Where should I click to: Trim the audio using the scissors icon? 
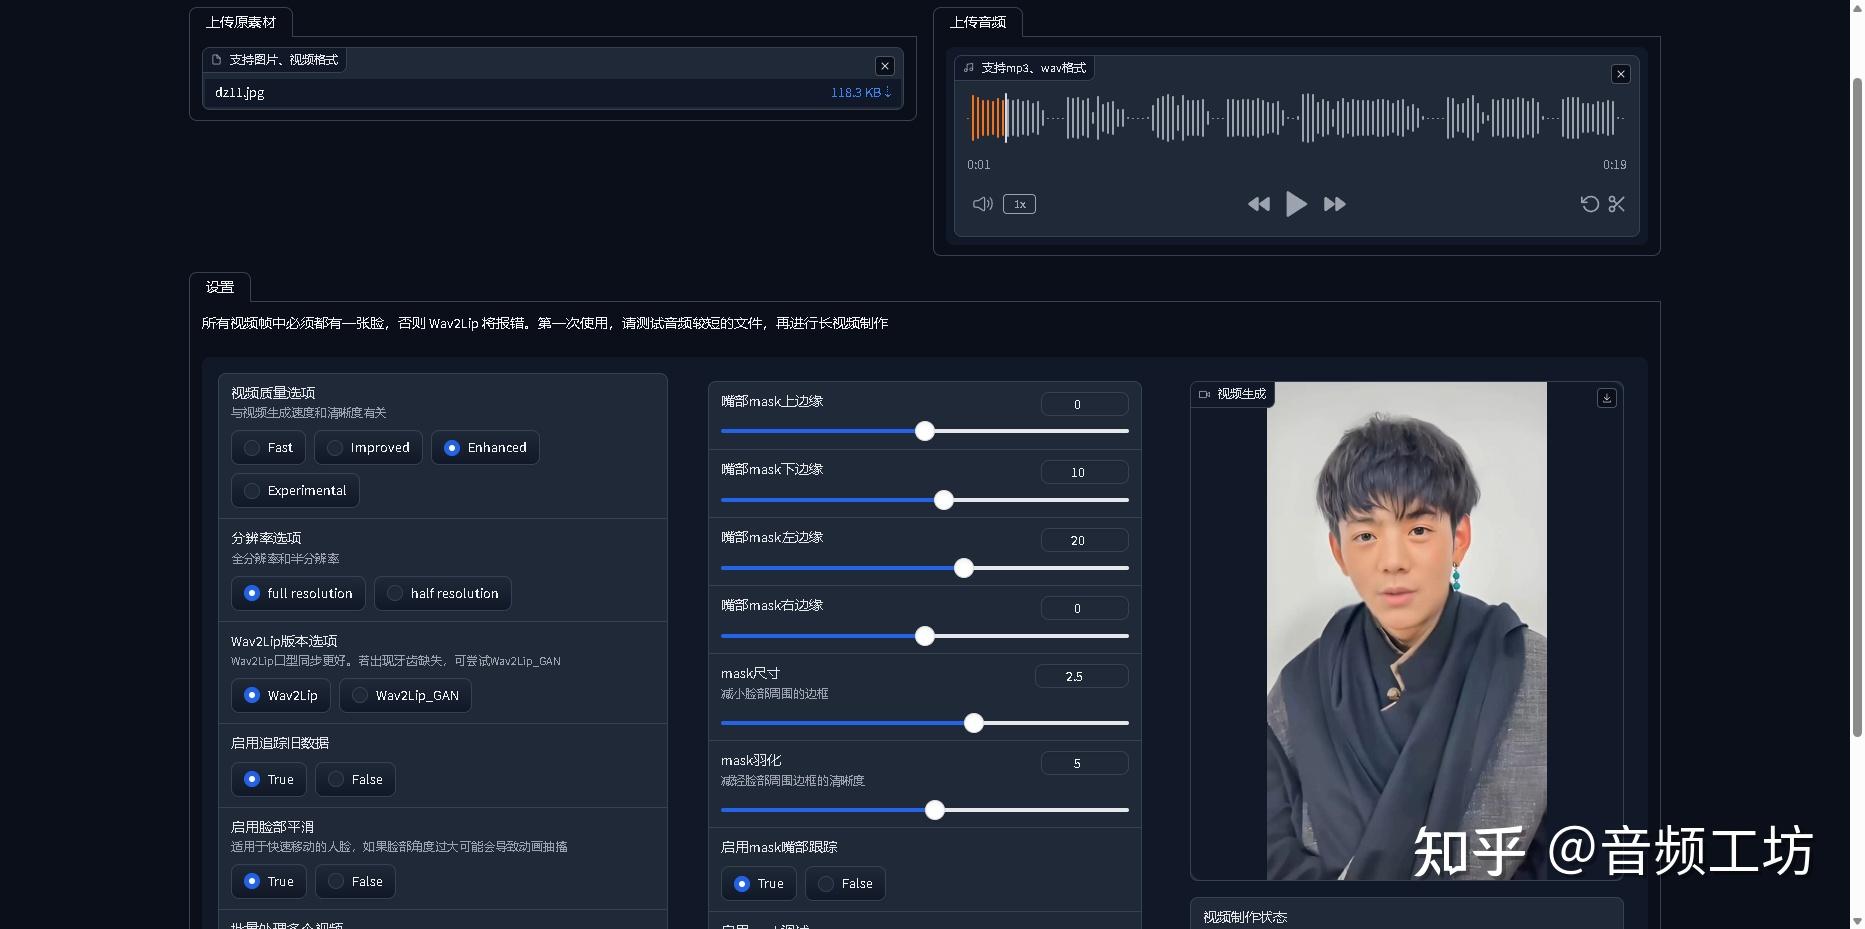tap(1617, 204)
